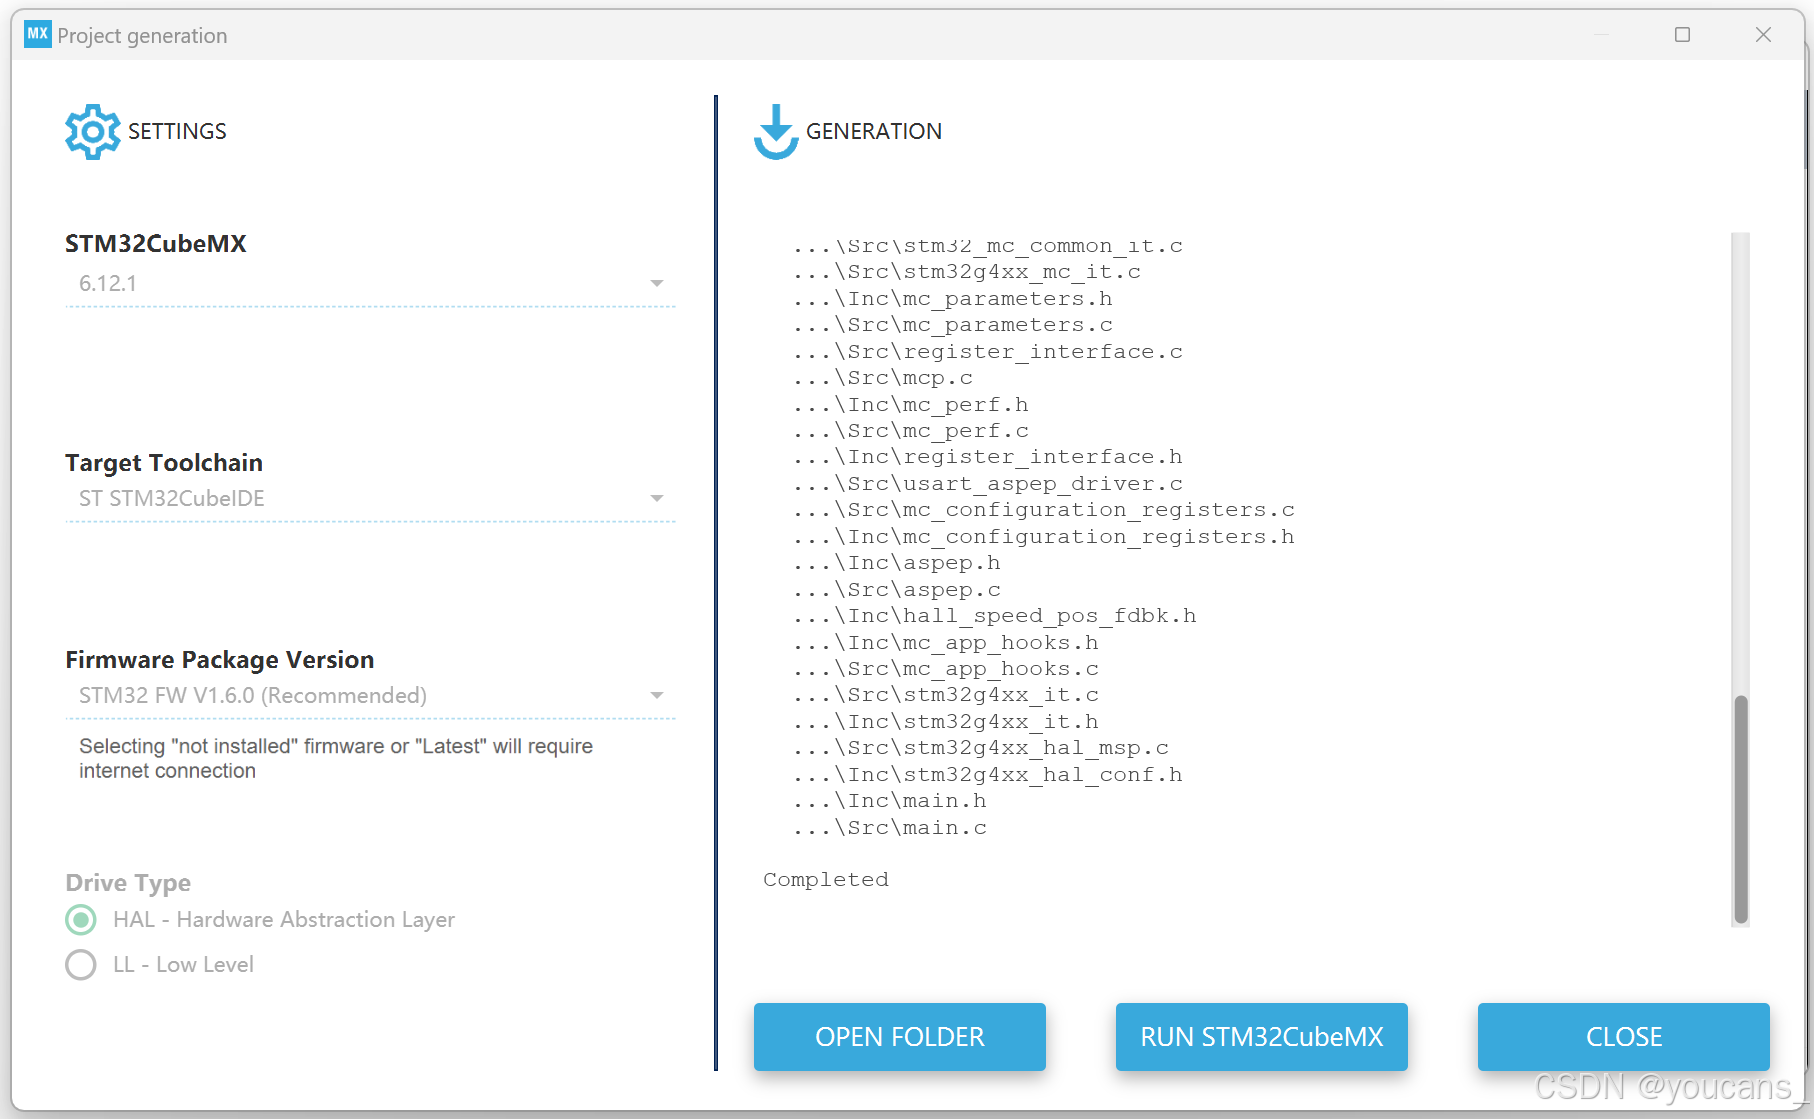Image resolution: width=1814 pixels, height=1119 pixels.
Task: Click log line ...\Src\stm32_mc_common_it.c
Action: (988, 246)
